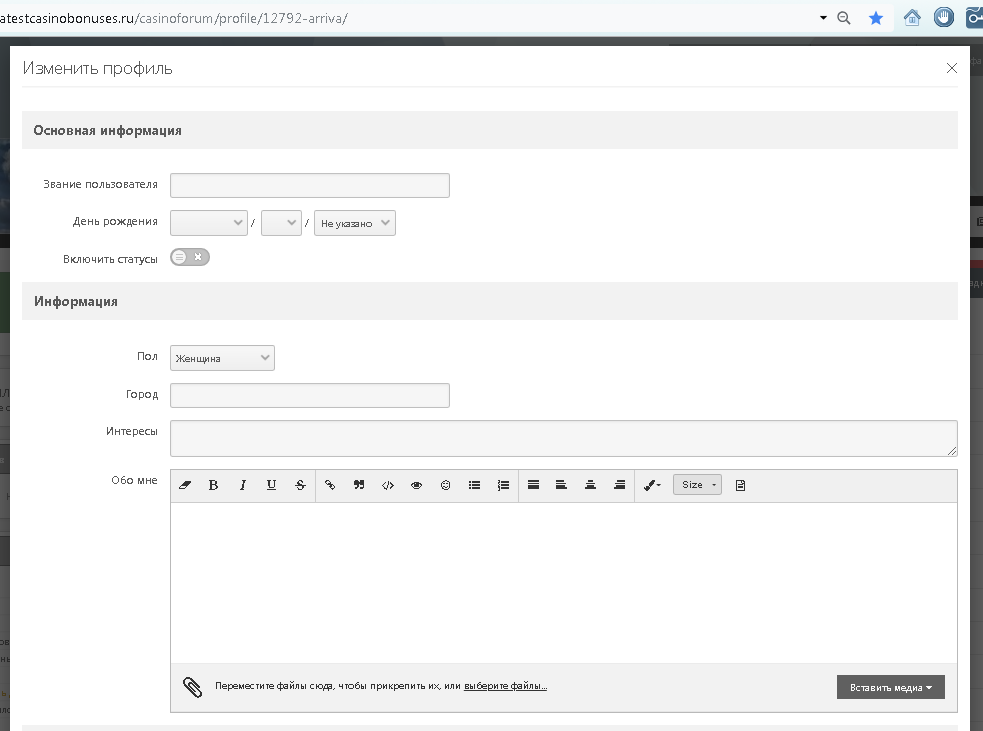
Task: Insert a link using the chain icon
Action: (x=330, y=485)
